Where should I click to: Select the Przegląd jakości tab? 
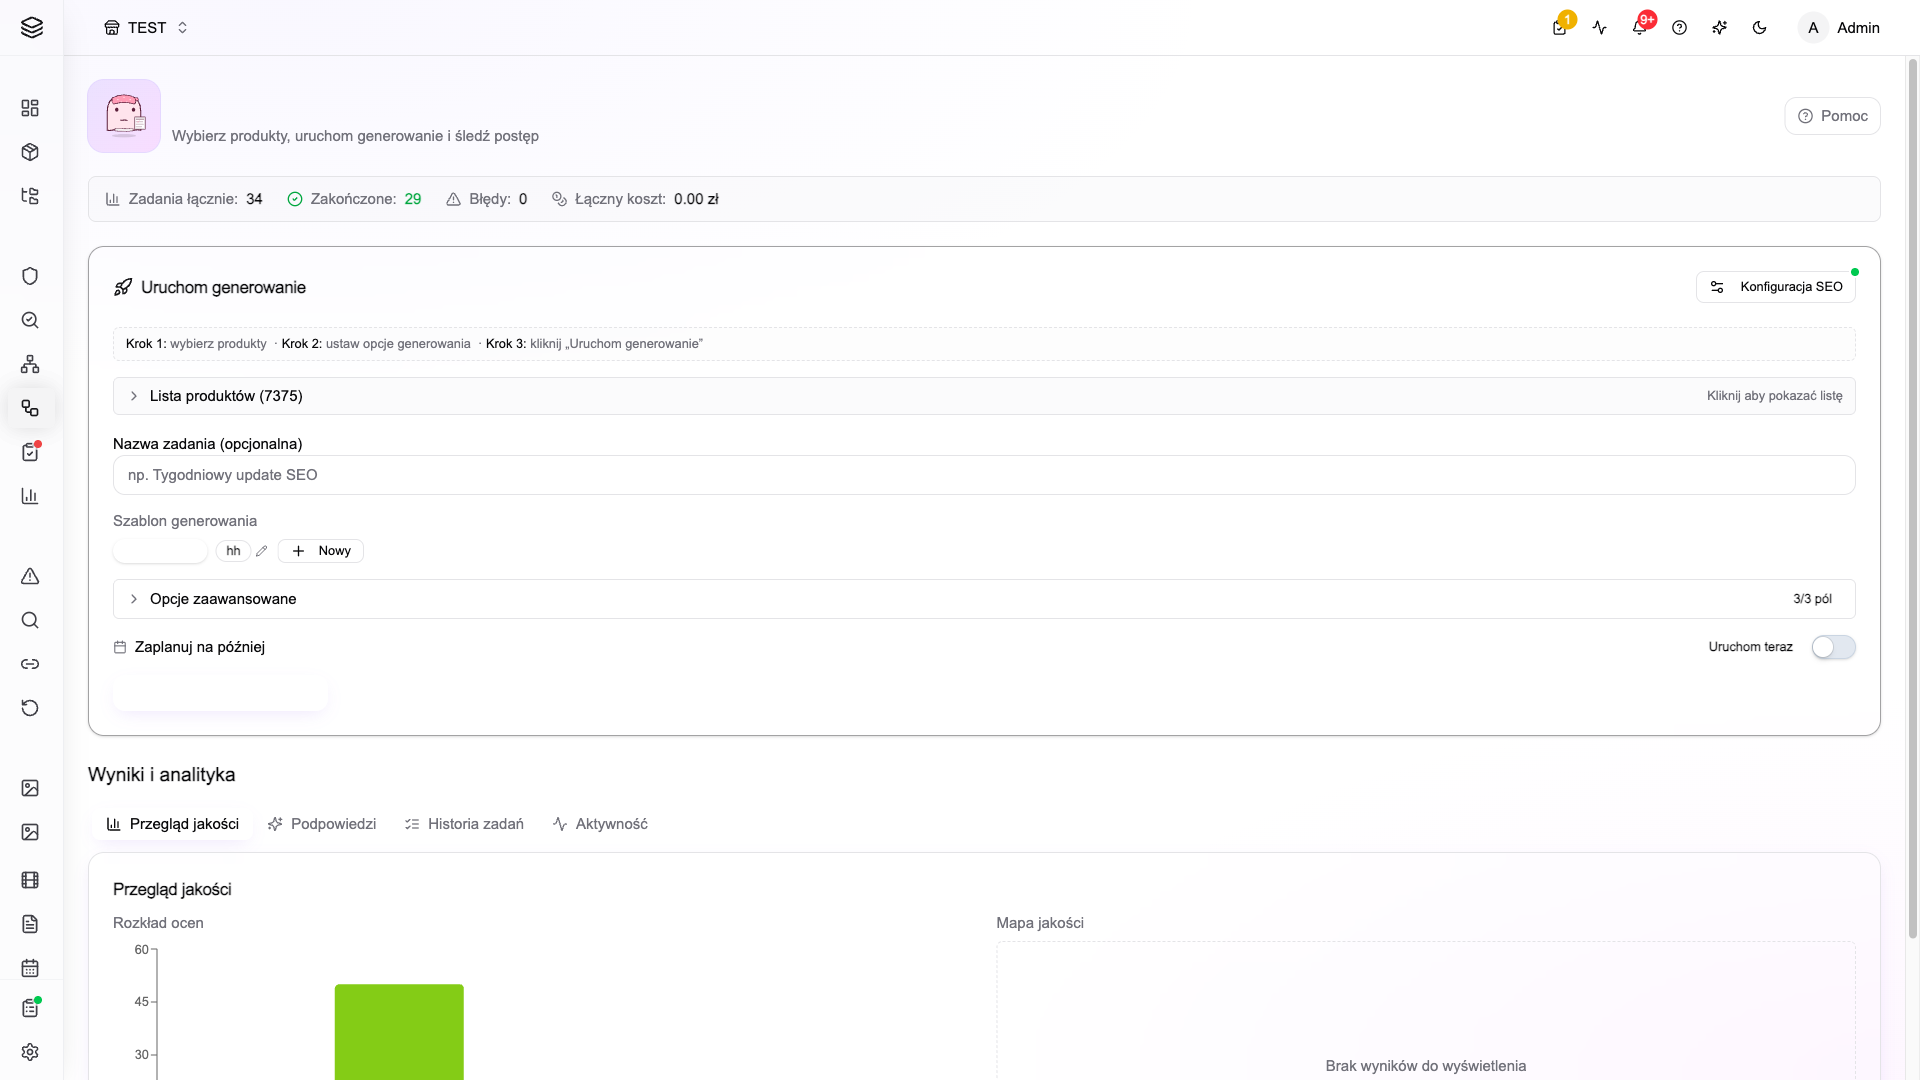coord(172,824)
